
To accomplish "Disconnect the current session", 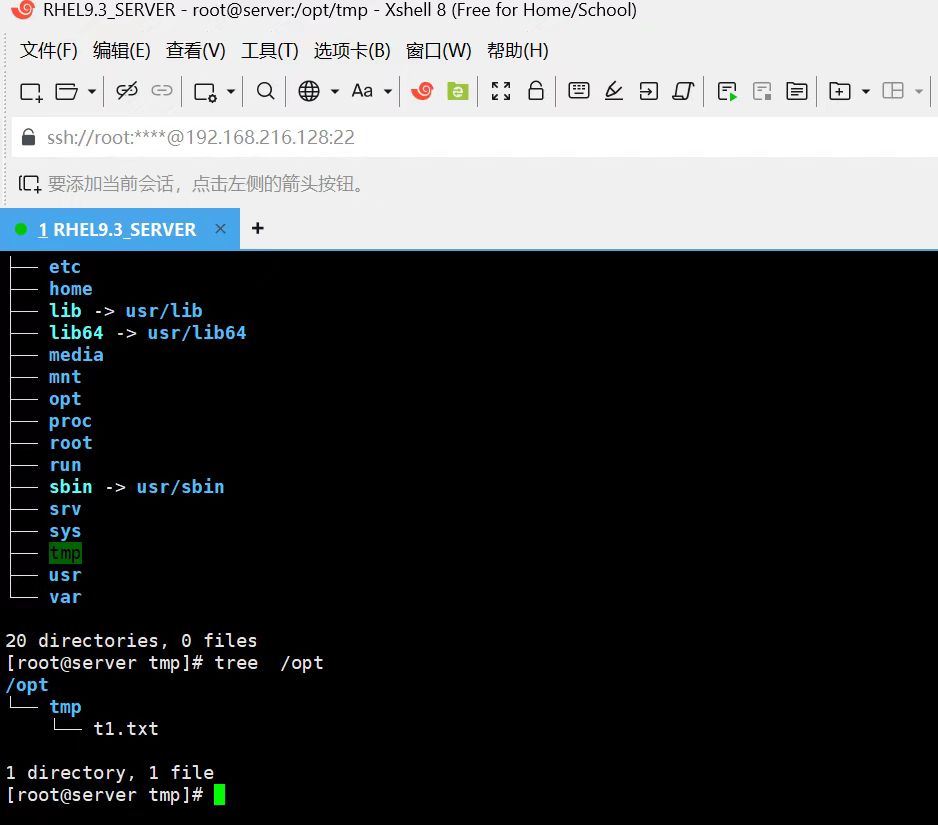I will pos(126,91).
